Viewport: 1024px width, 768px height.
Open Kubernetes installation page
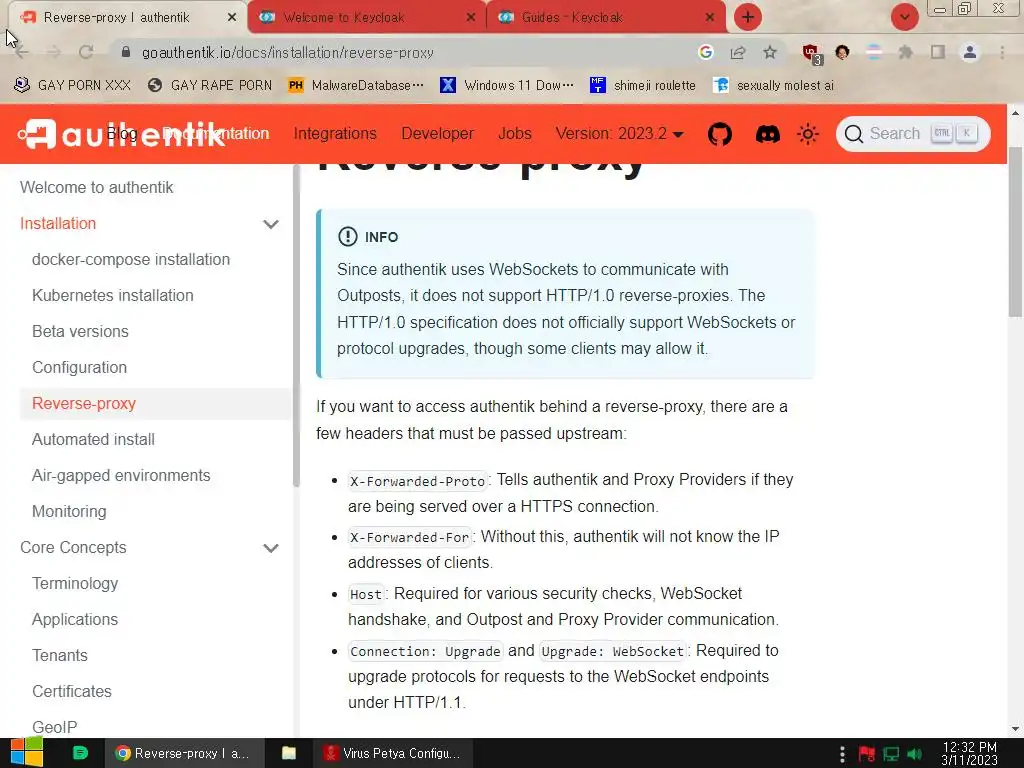(x=112, y=295)
